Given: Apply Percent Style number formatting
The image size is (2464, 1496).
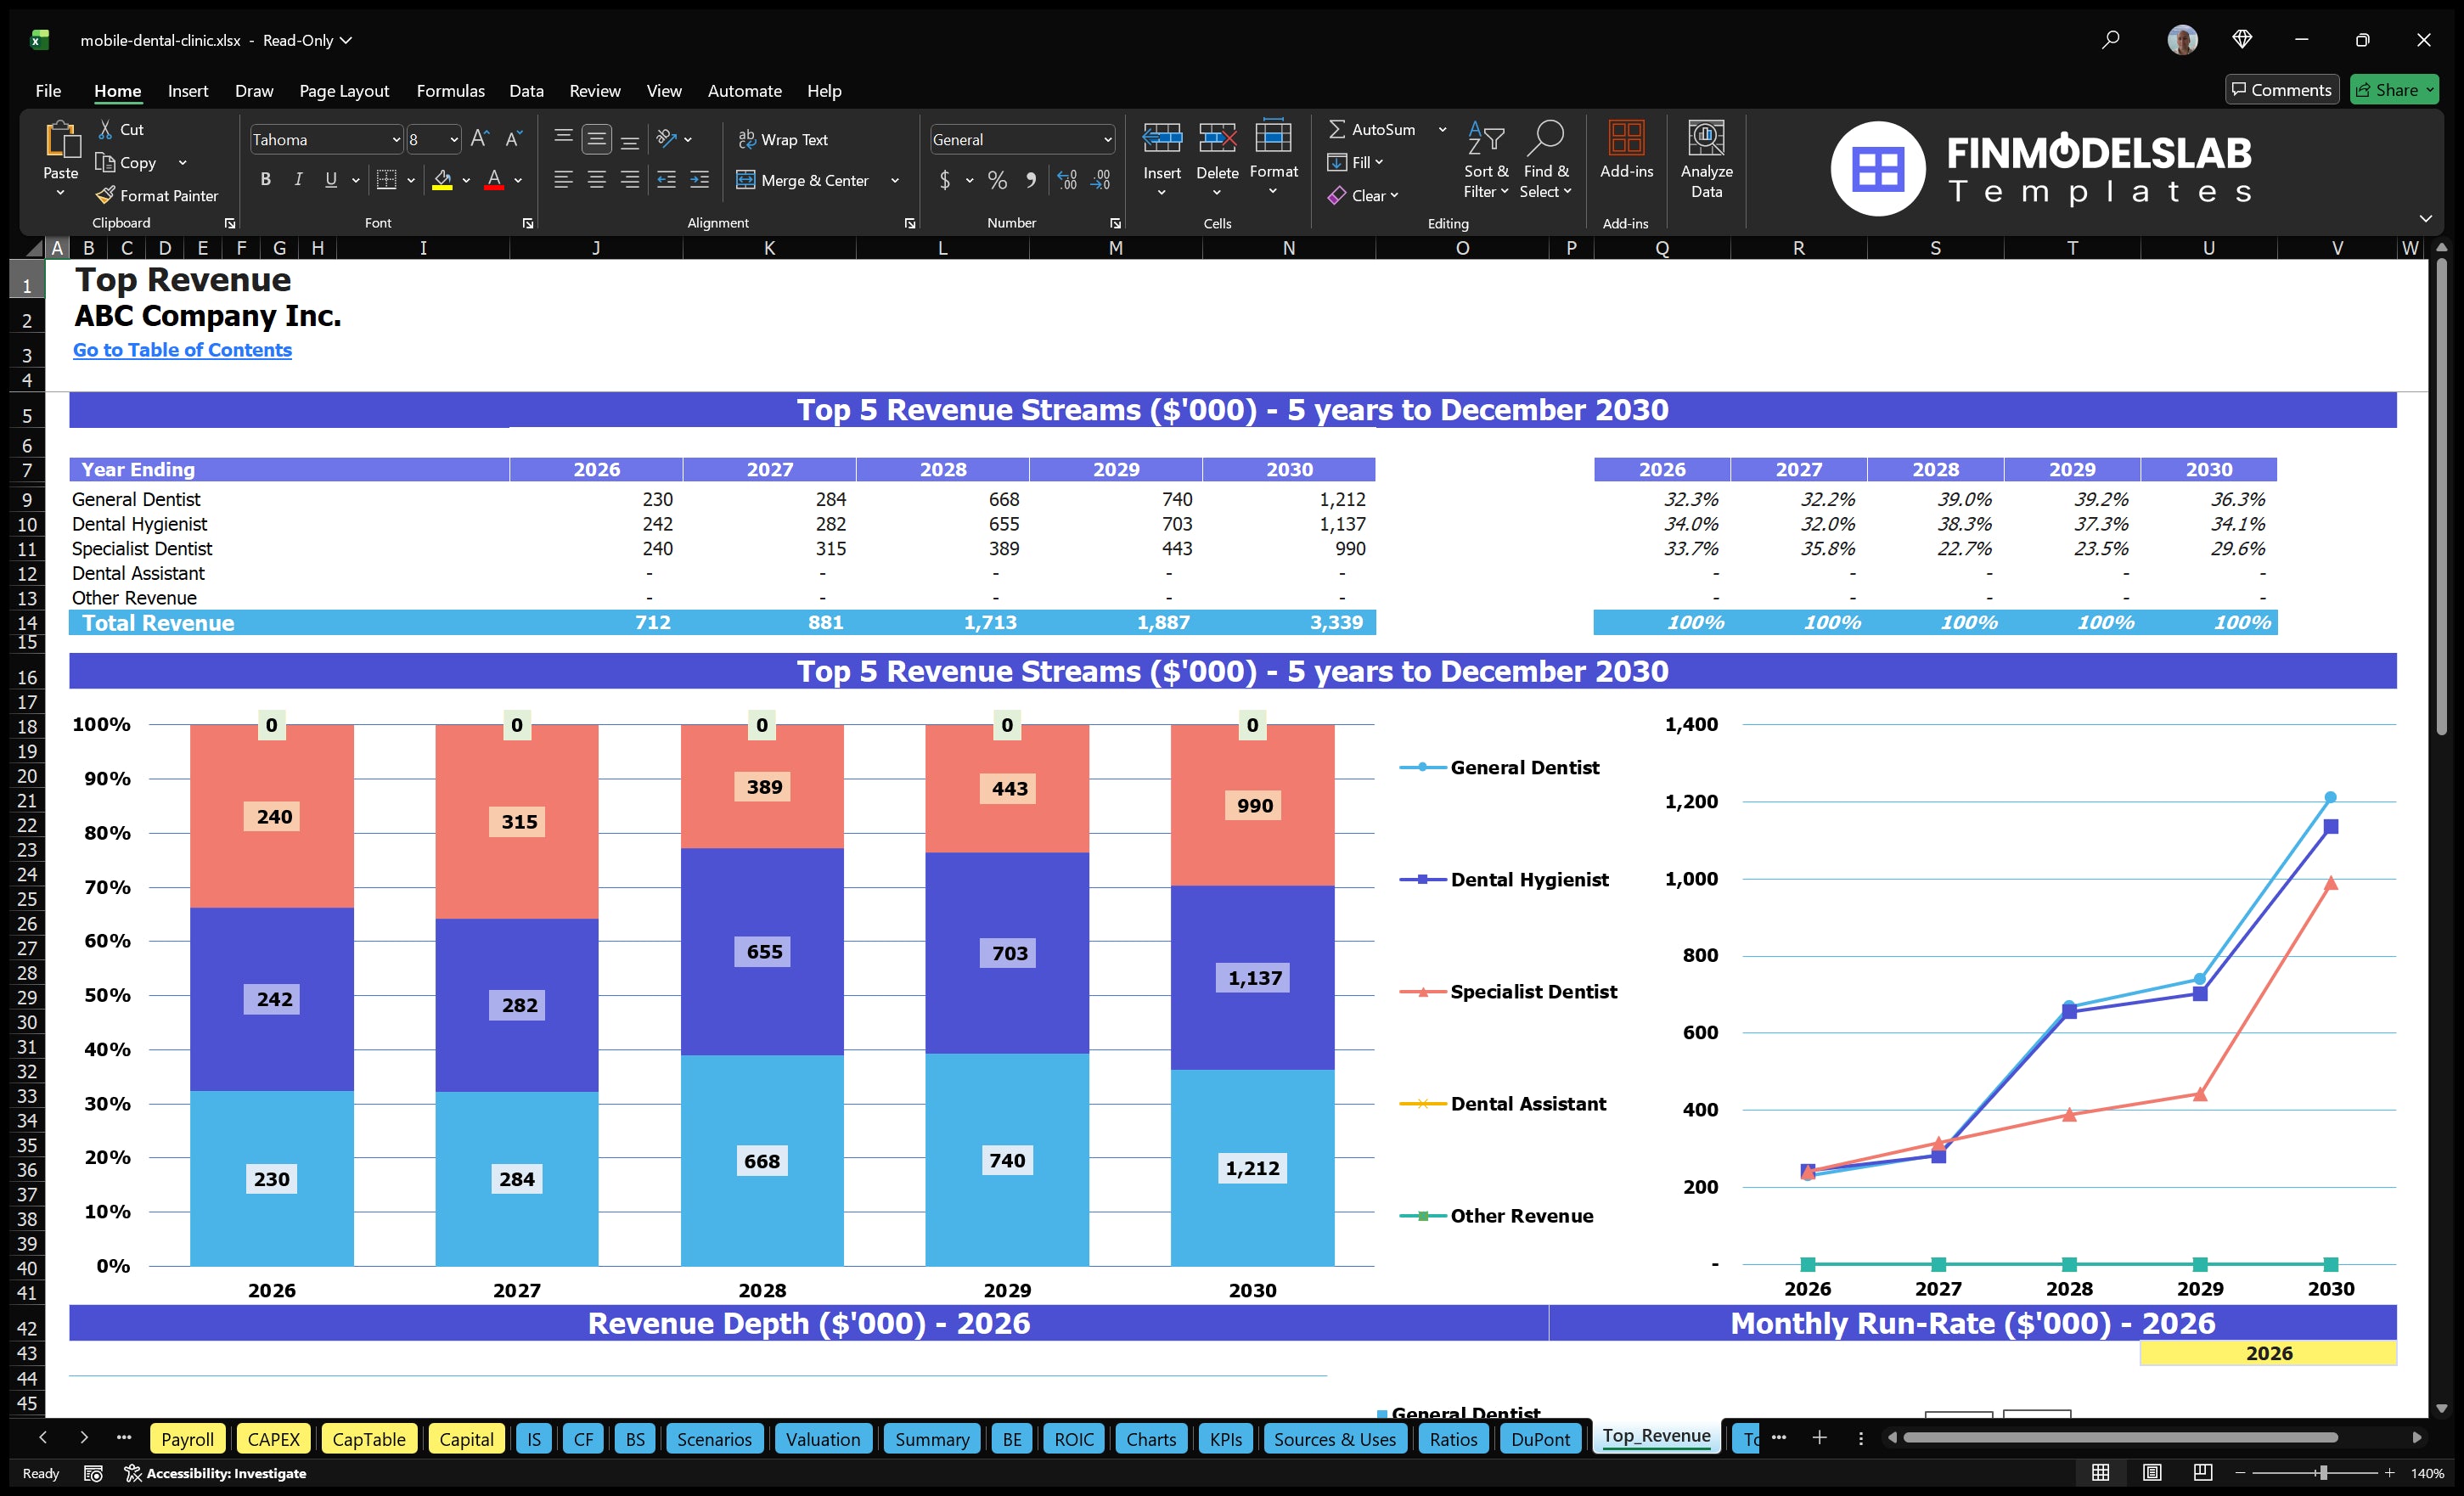Looking at the screenshot, I should [x=997, y=181].
